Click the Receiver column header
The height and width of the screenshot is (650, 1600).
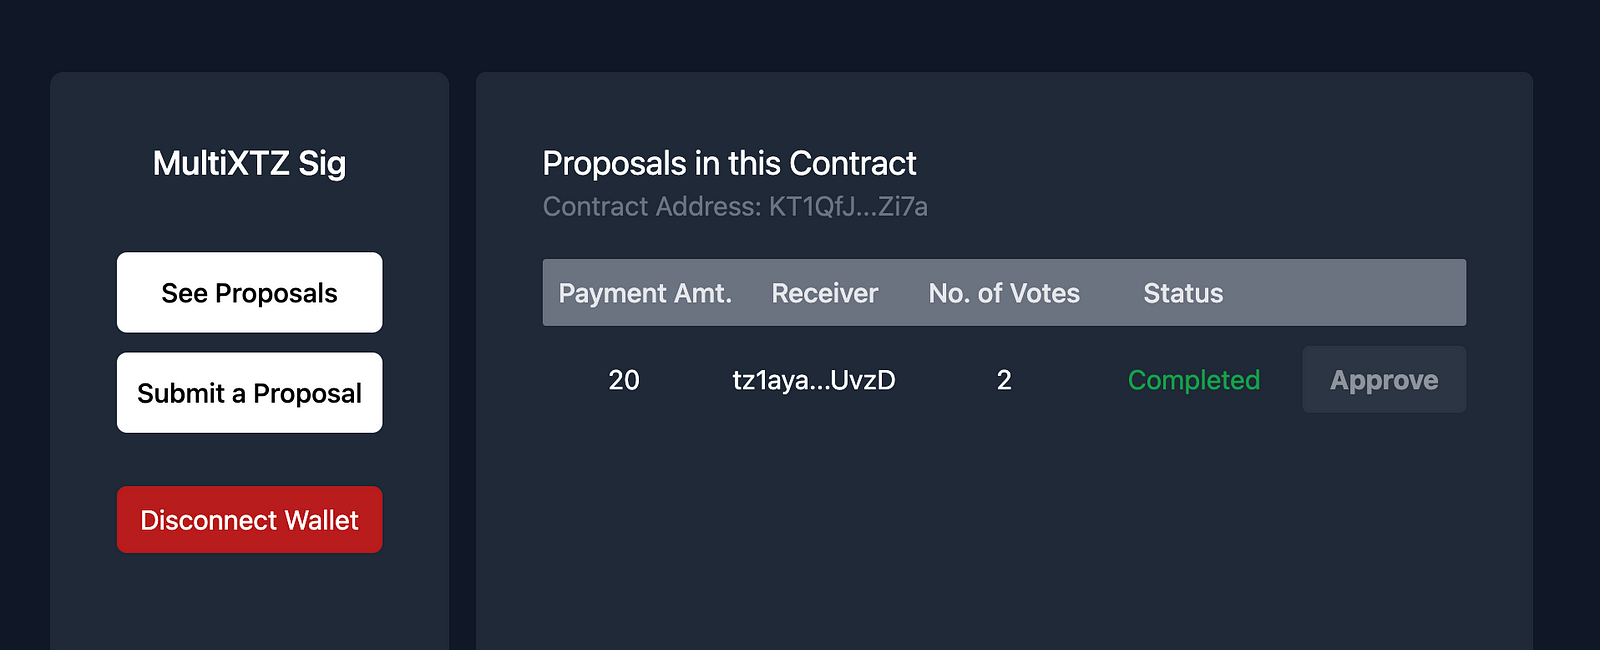pyautogui.click(x=824, y=293)
